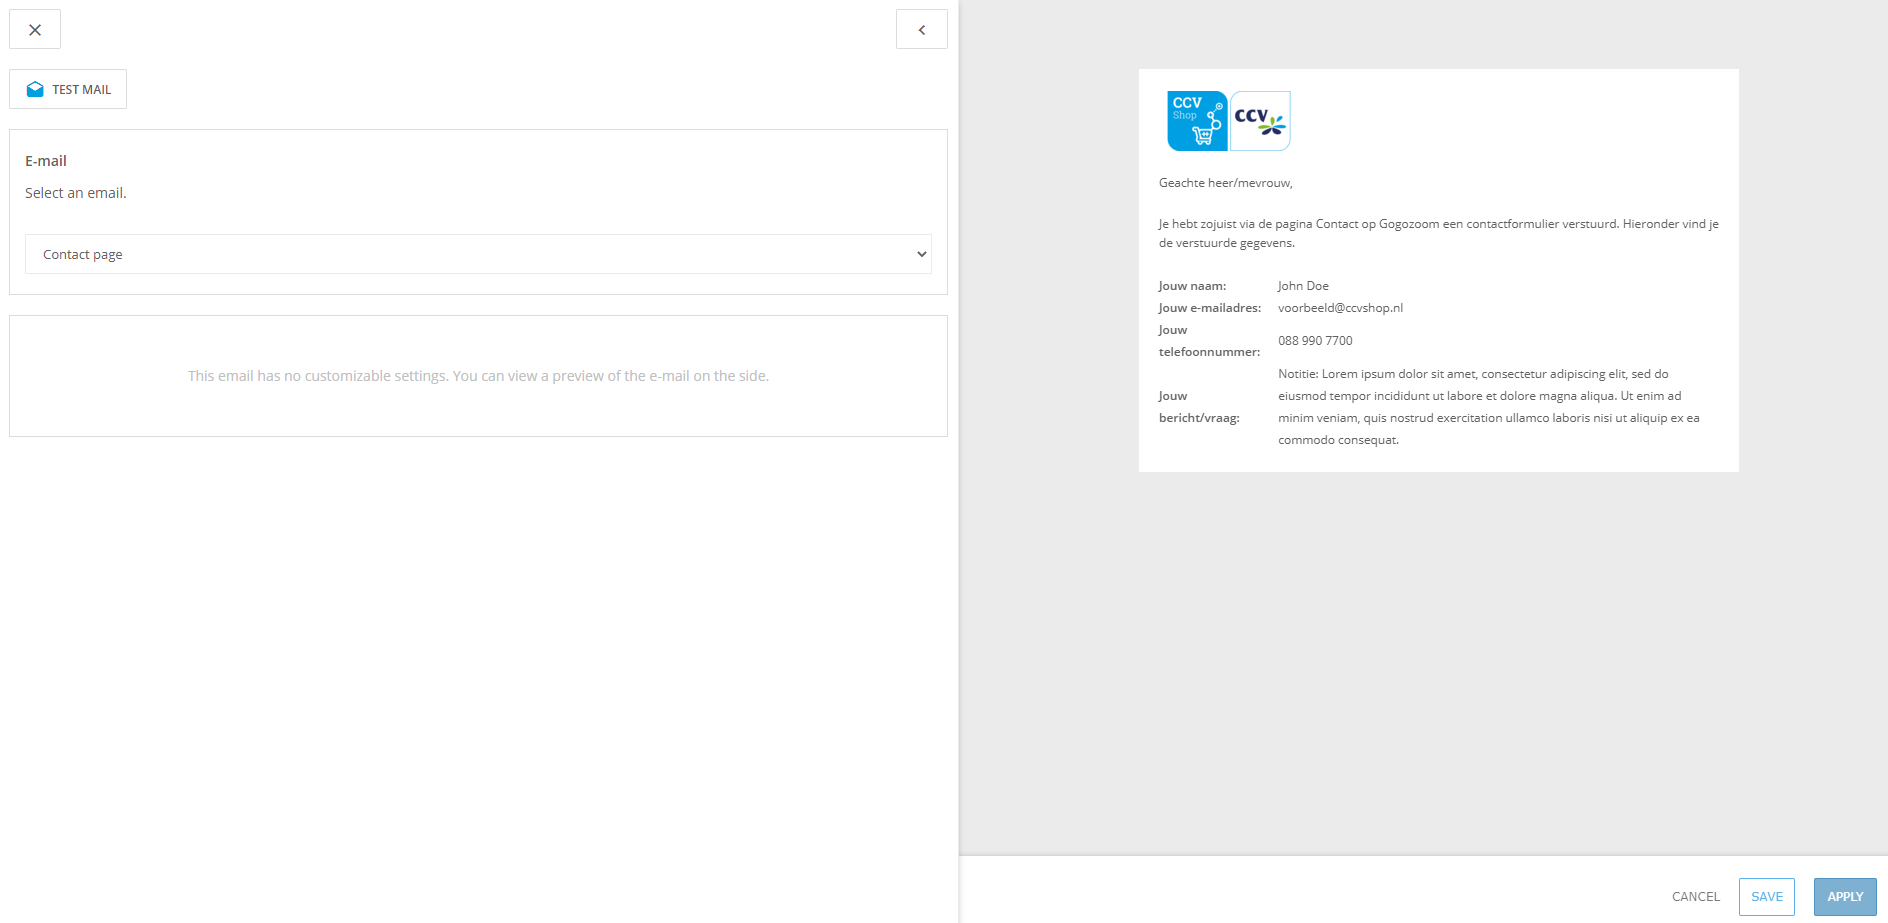Click the X close icon top-left
1888x923 pixels.
pyautogui.click(x=35, y=30)
